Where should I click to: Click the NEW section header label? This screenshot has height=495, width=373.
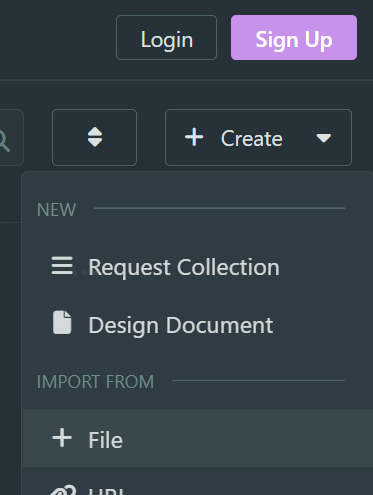tap(57, 210)
